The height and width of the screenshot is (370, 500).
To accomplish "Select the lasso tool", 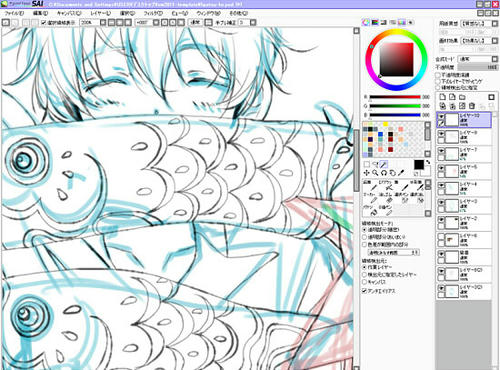I will tap(376, 164).
